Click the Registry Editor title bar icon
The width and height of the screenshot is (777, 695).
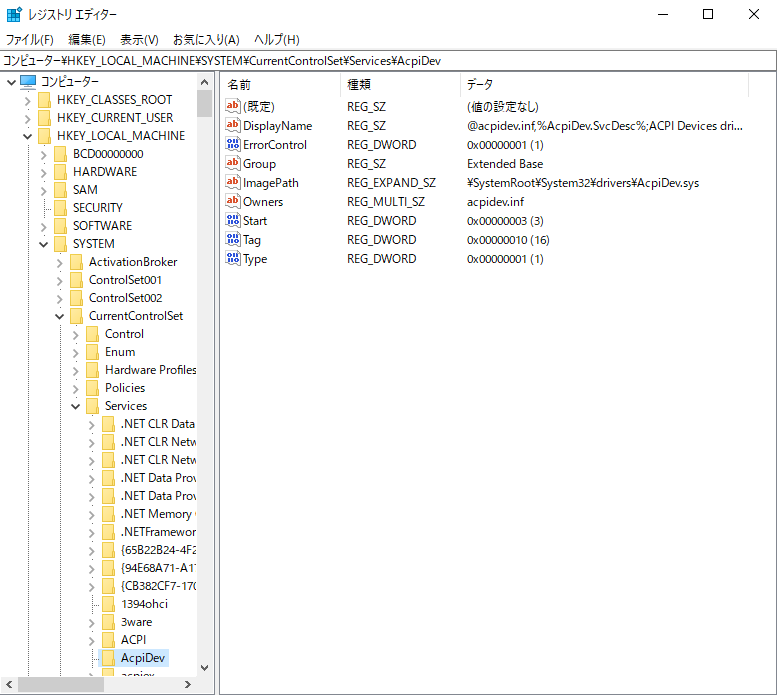[14, 14]
